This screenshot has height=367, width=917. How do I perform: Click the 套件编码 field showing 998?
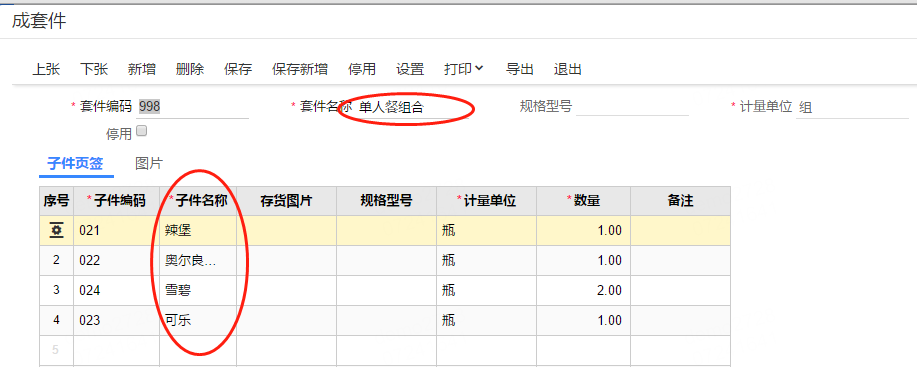tap(193, 107)
